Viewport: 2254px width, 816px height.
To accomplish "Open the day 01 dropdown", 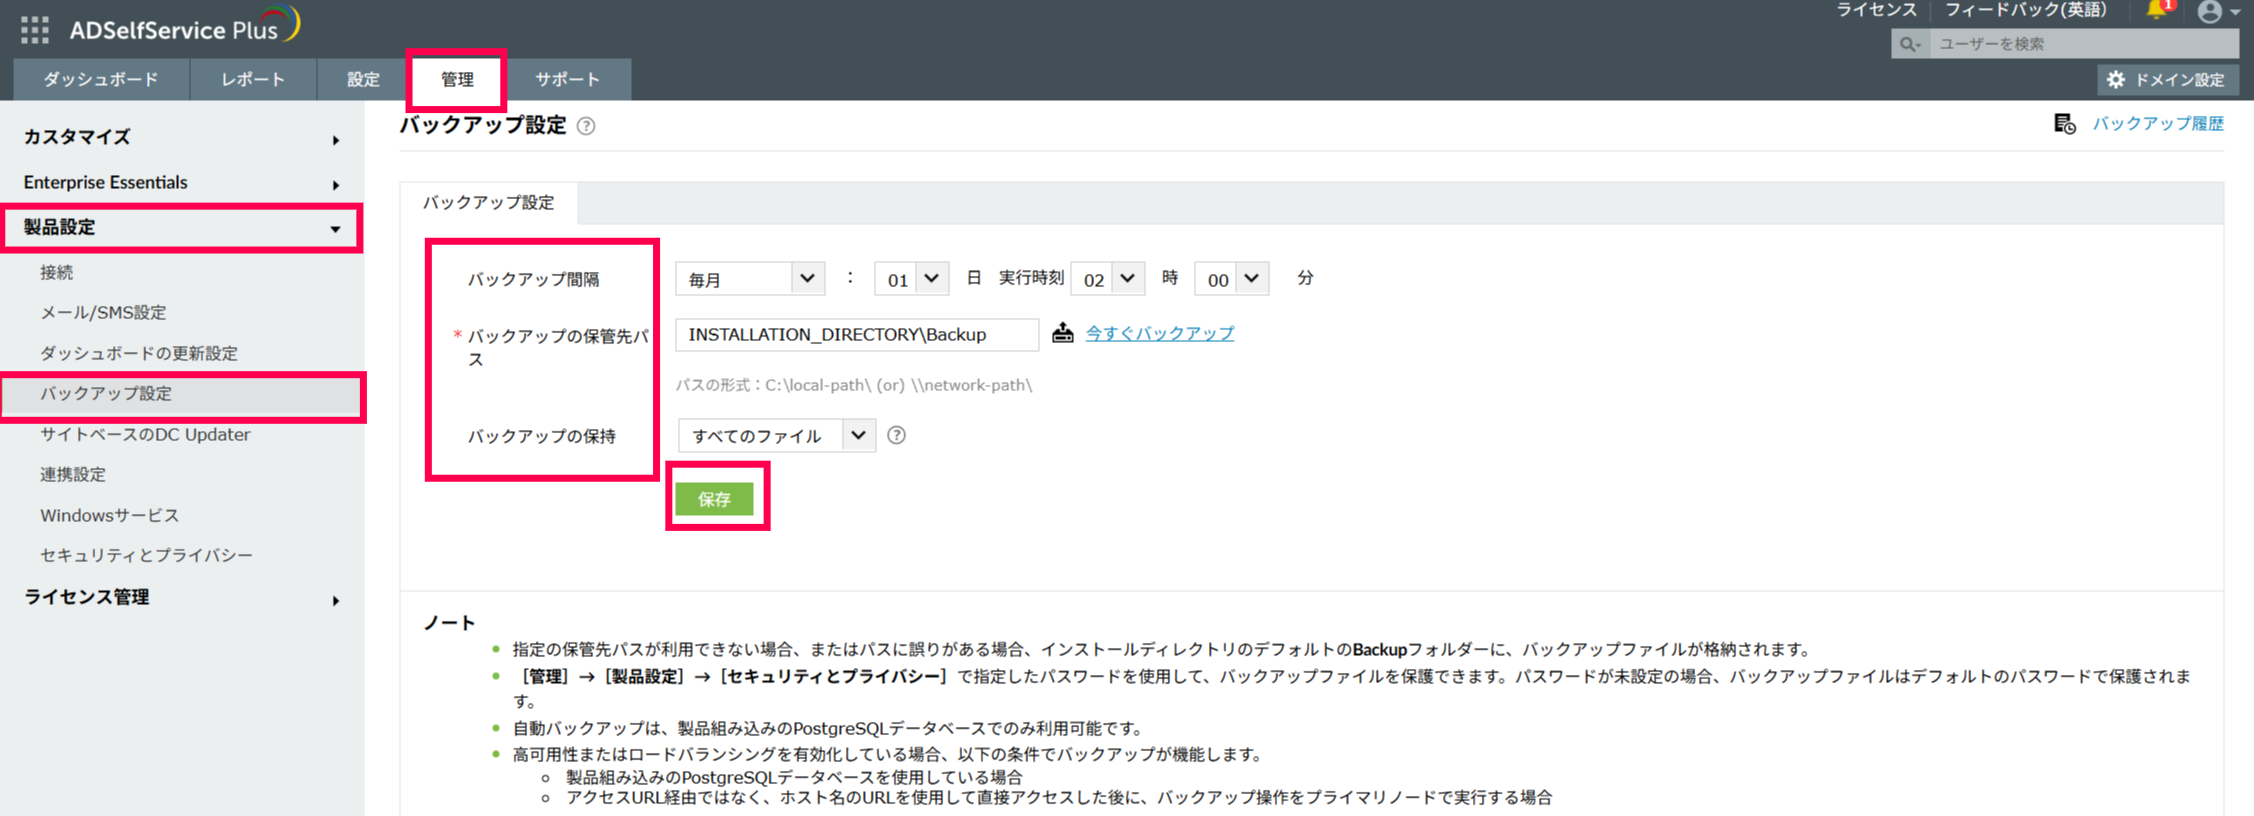I will (x=911, y=279).
